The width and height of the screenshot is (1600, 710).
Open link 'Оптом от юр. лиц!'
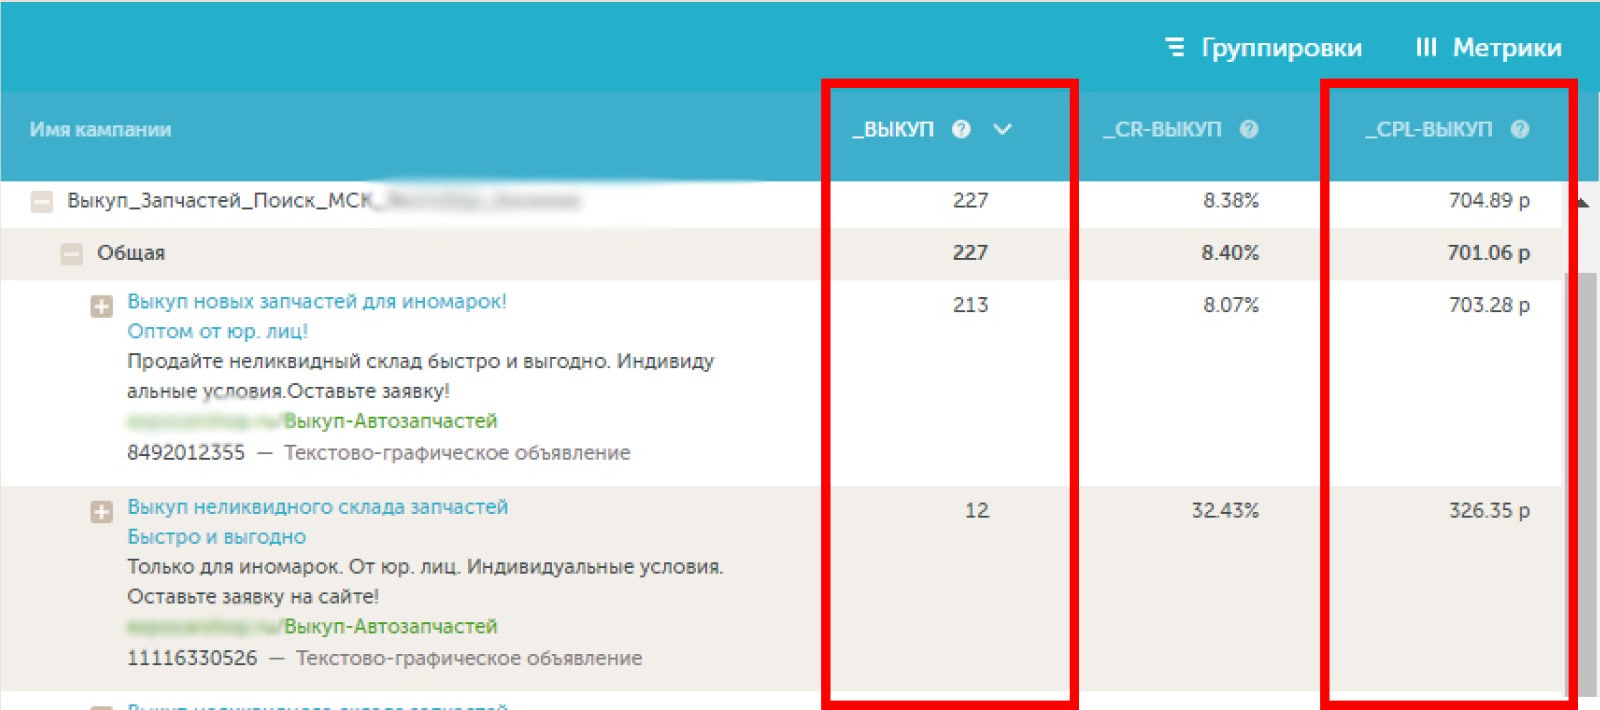(x=217, y=331)
